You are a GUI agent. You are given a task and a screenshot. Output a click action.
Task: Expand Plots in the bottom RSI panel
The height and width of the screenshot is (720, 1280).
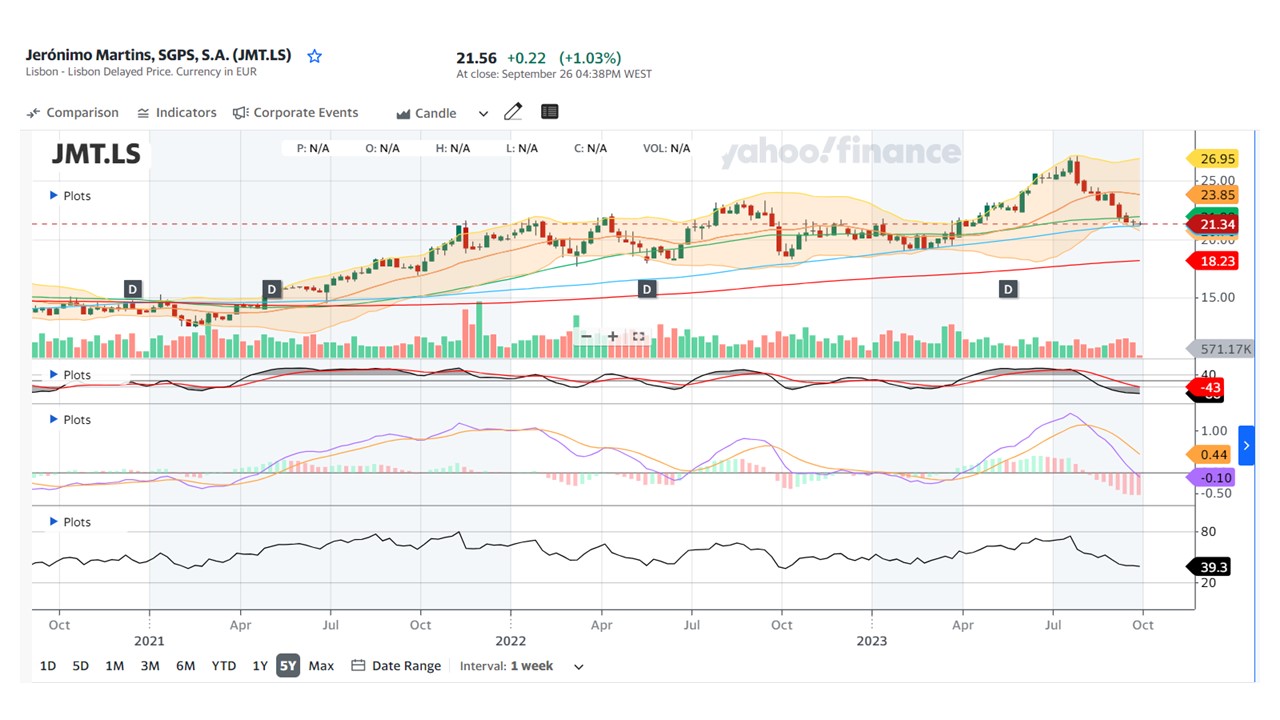pos(70,522)
